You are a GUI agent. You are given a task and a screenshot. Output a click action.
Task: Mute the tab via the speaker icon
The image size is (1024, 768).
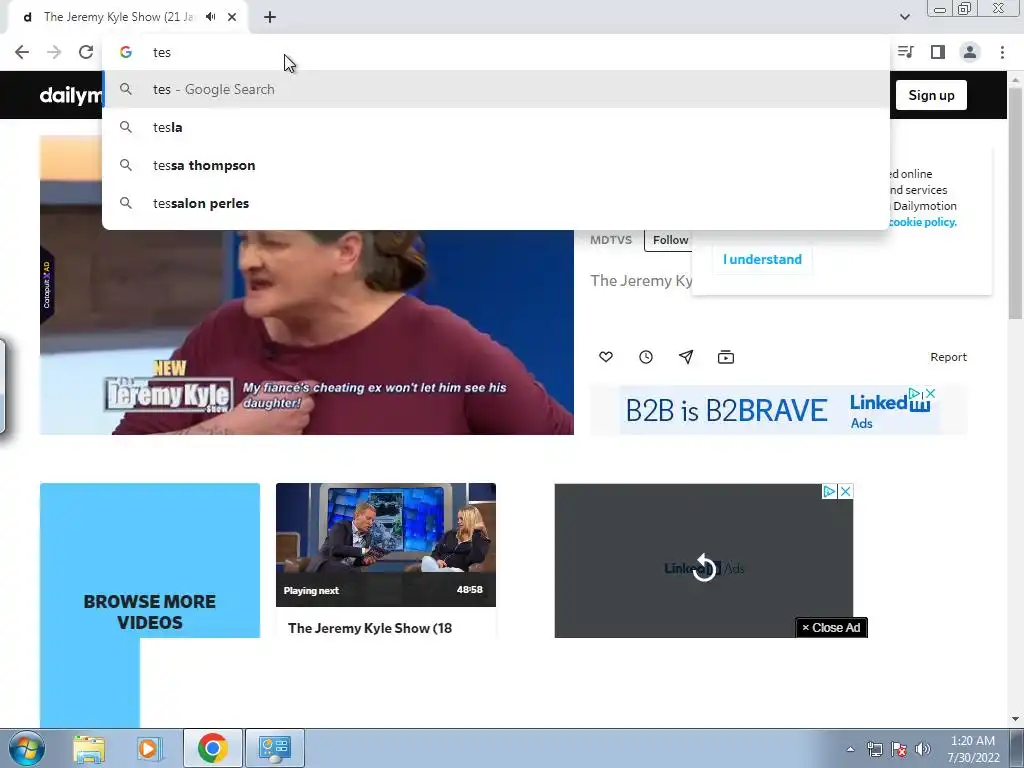(x=210, y=17)
